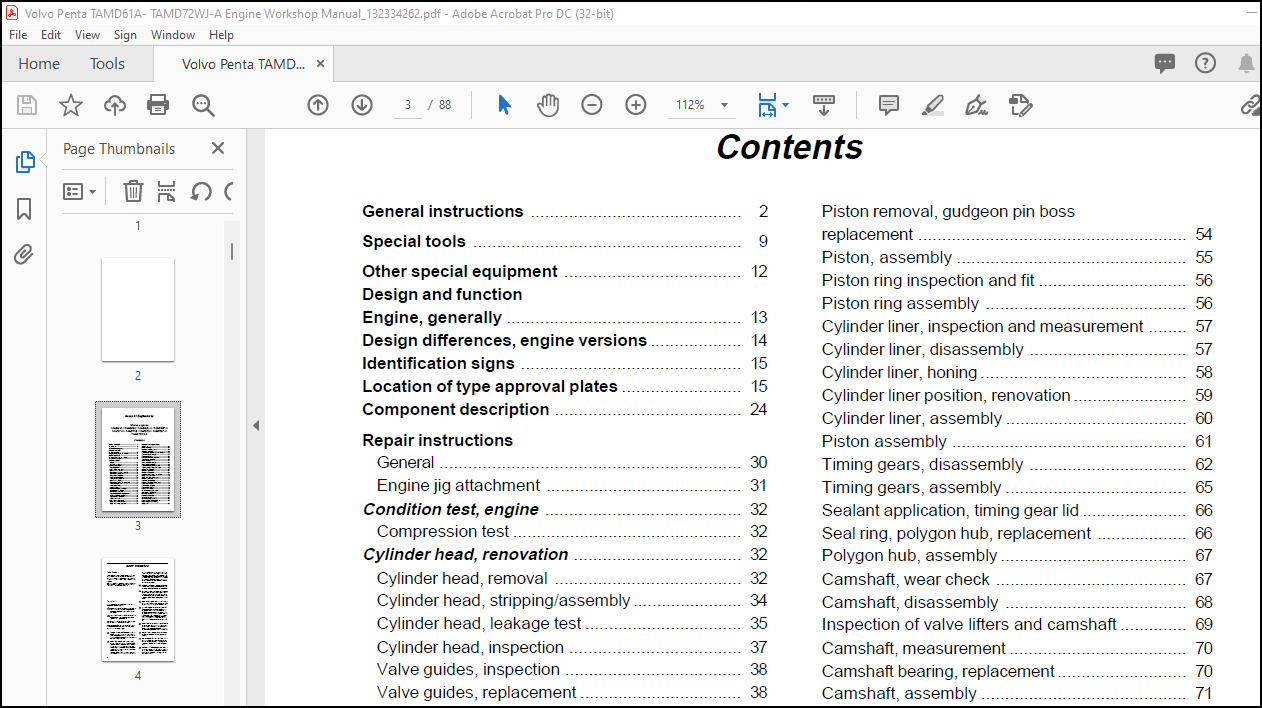Collapse the navigation pane with left arrow
The width and height of the screenshot is (1262, 708).
click(x=255, y=426)
